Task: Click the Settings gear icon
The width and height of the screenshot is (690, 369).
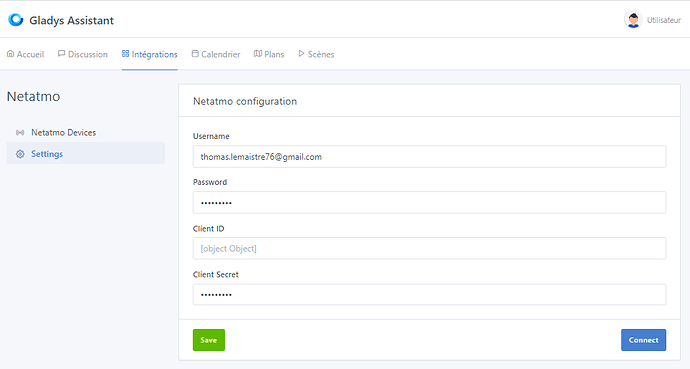Action: point(20,154)
